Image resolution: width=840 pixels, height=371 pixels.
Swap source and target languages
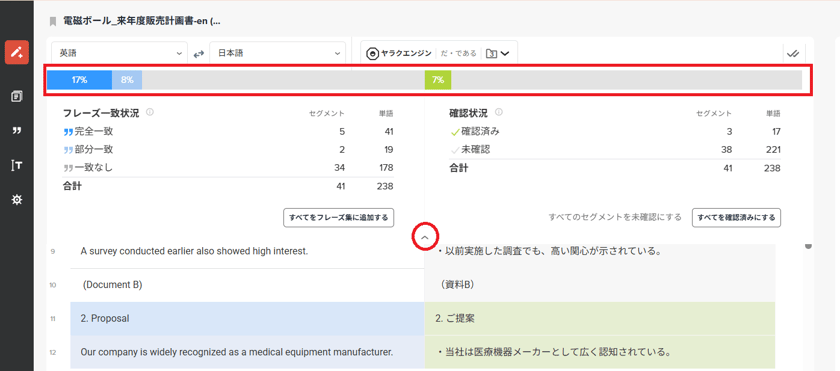199,54
